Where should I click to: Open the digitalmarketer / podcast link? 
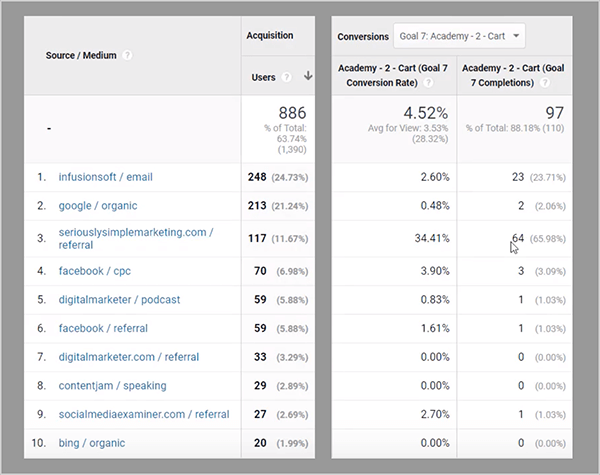coord(119,300)
